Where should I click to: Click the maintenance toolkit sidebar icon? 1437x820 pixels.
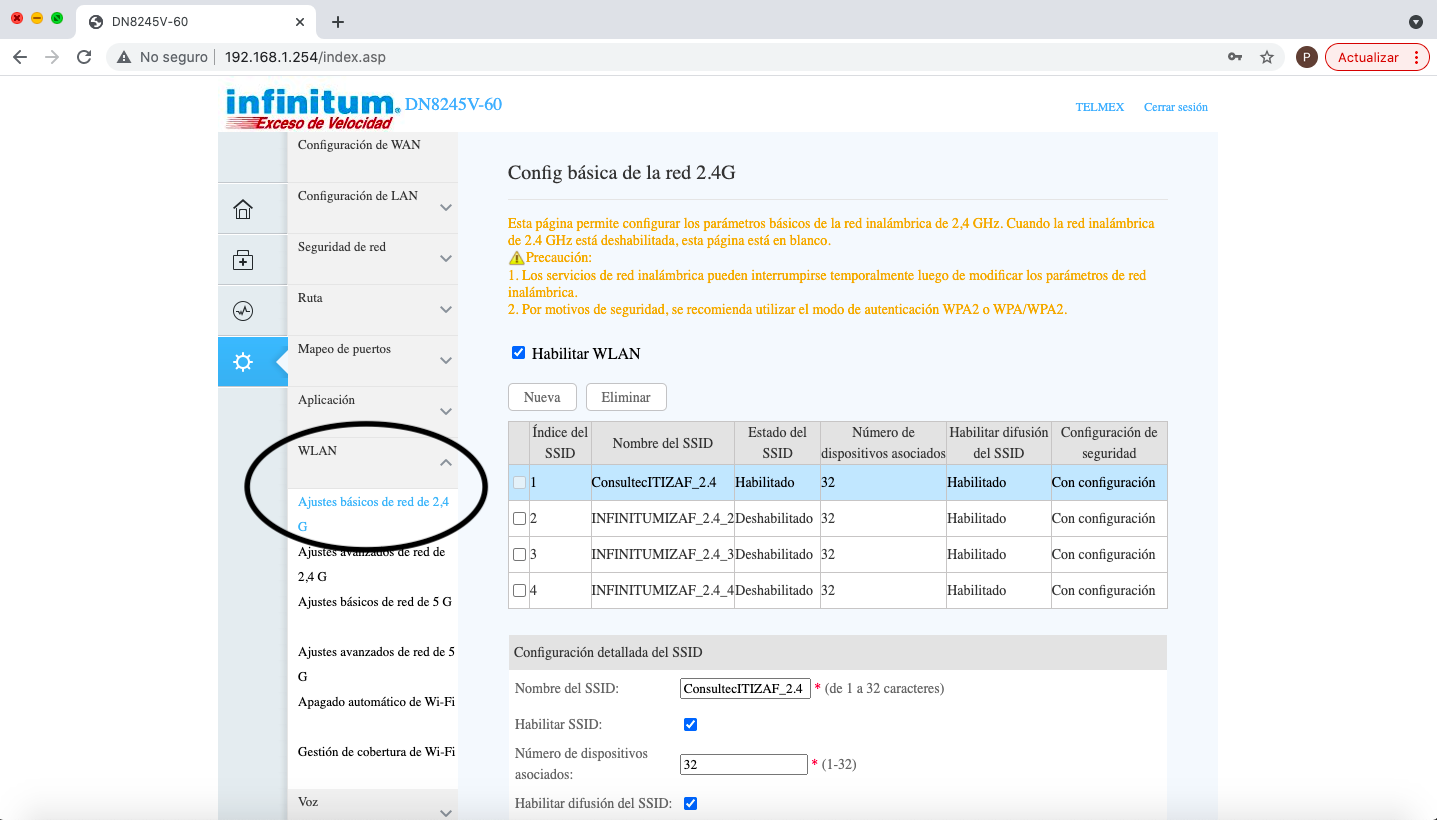tap(243, 260)
